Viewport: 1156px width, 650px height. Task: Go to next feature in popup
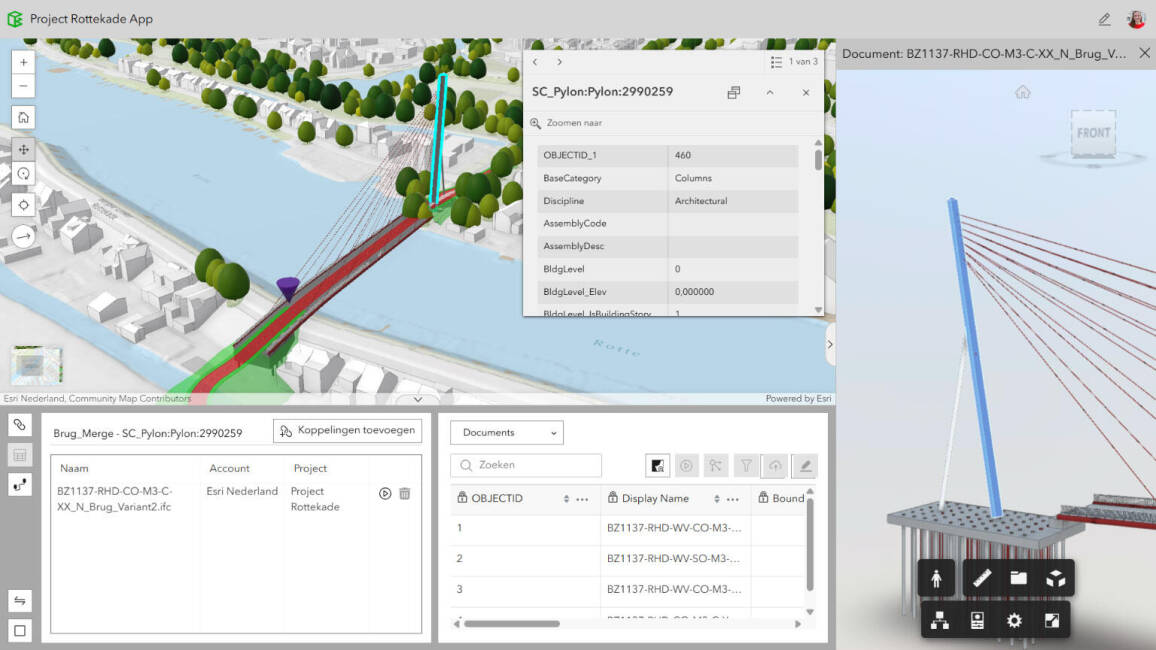tap(559, 62)
